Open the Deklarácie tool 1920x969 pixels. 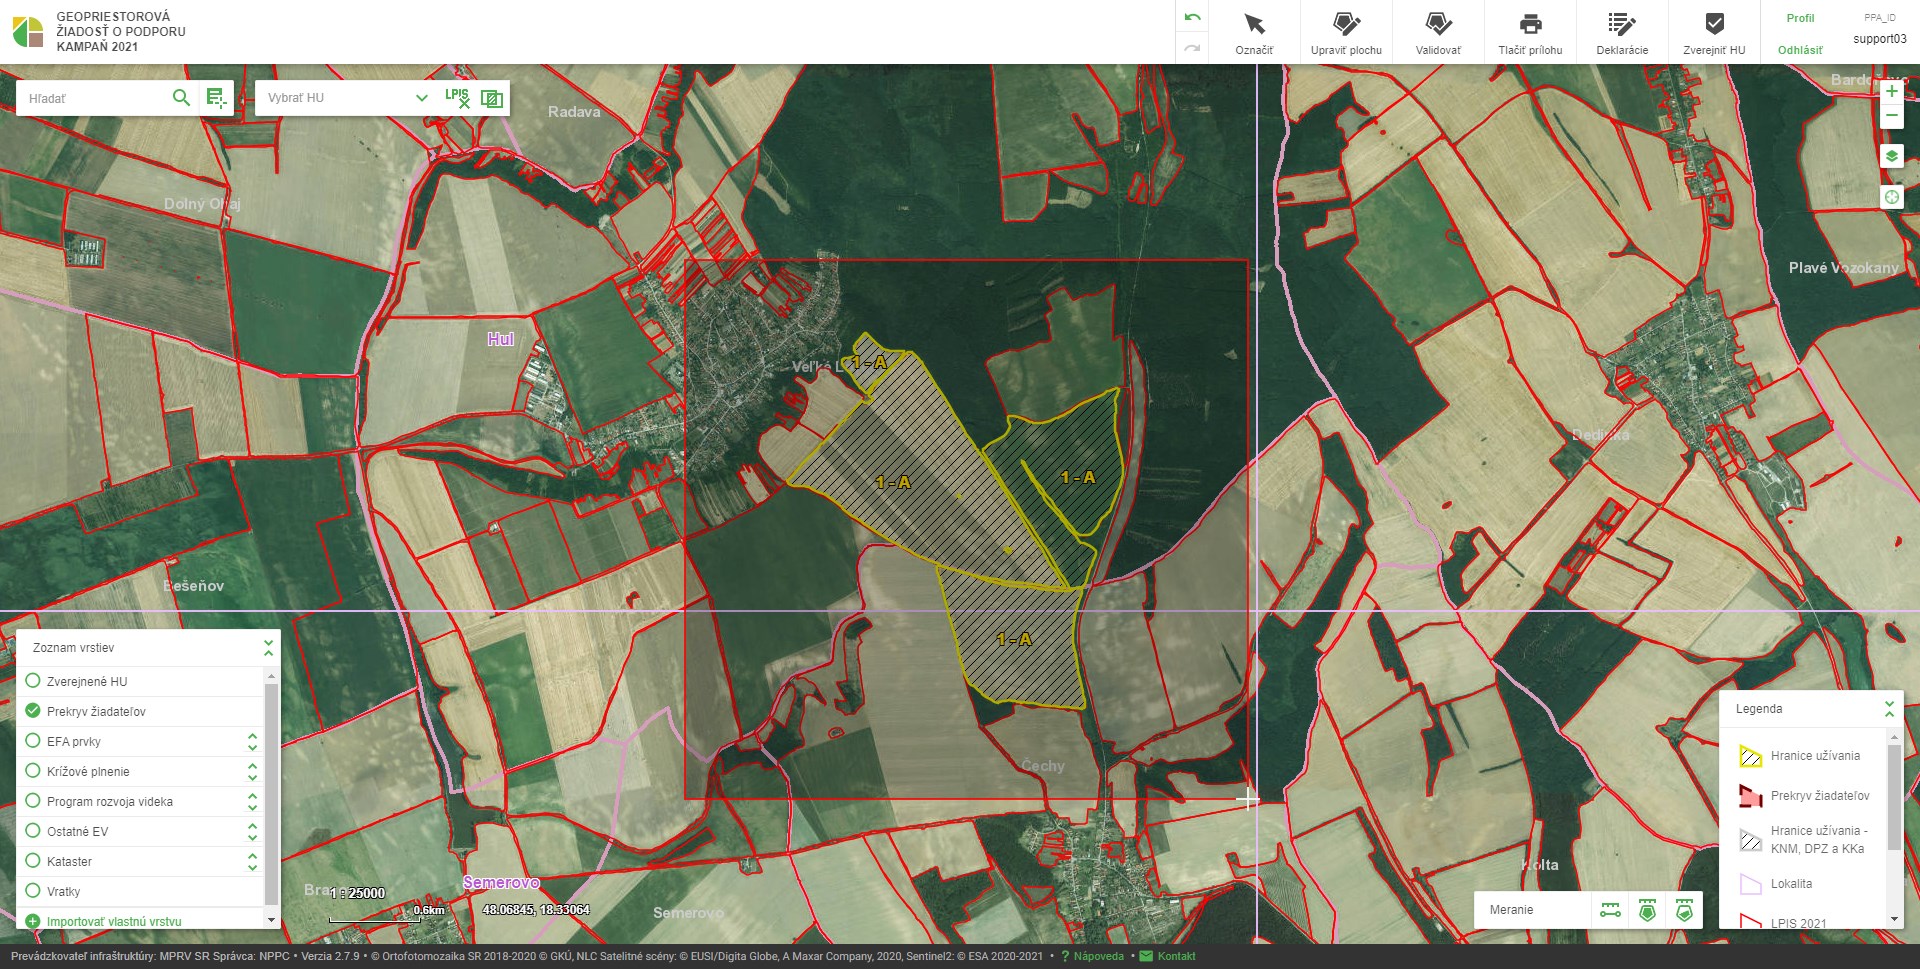coord(1622,32)
